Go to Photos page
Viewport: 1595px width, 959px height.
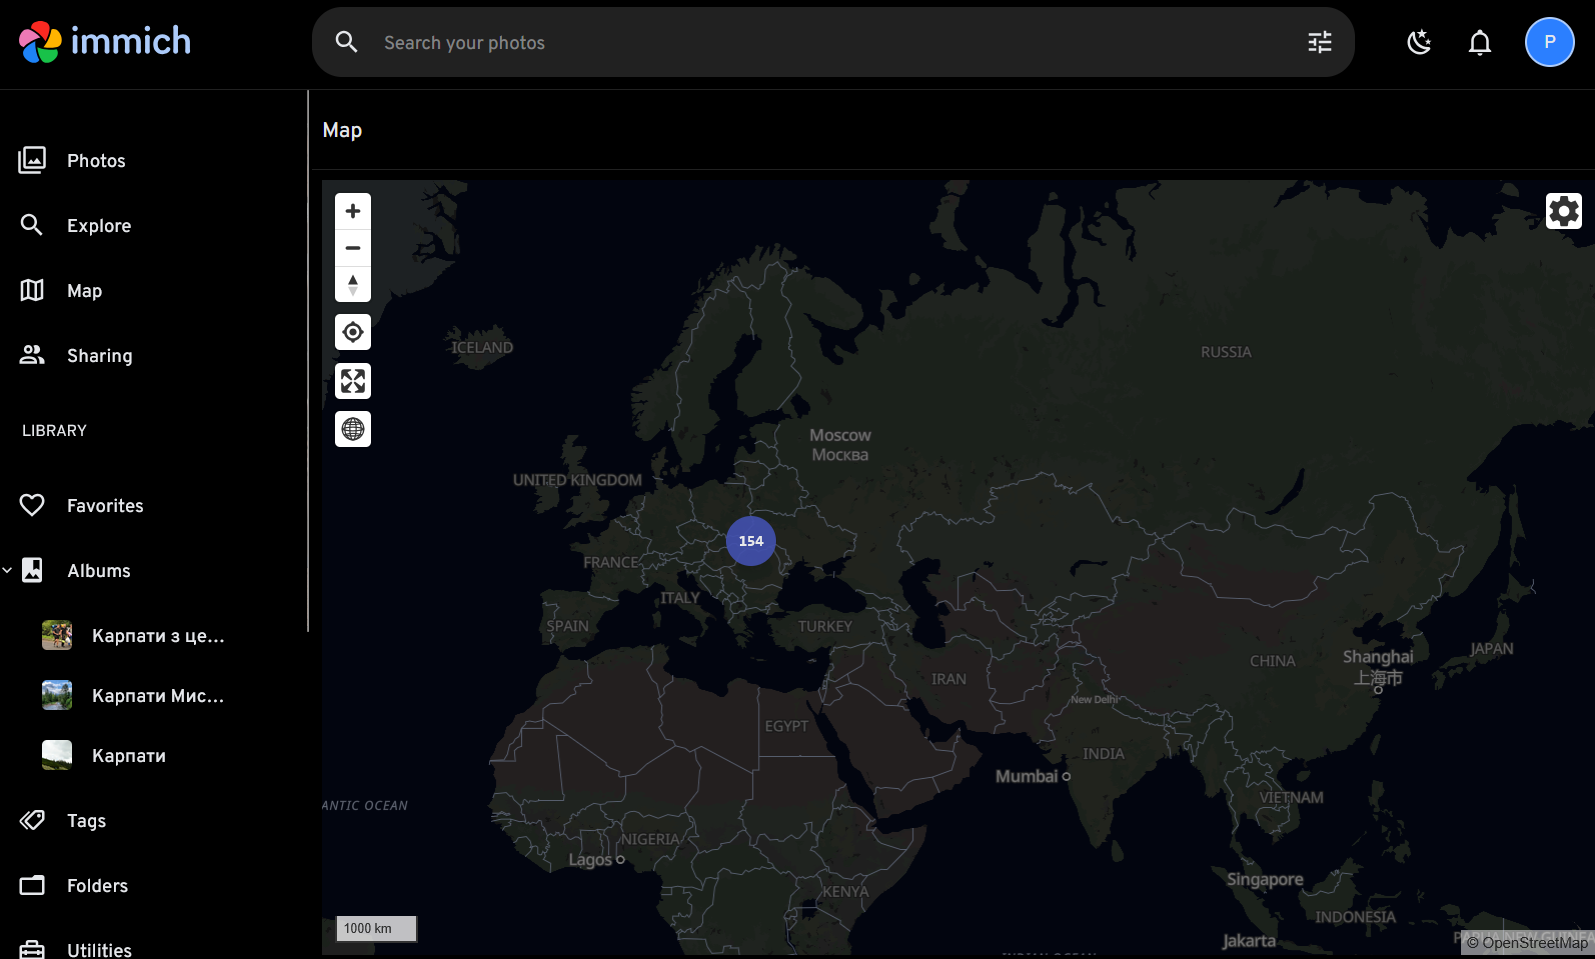click(x=96, y=161)
